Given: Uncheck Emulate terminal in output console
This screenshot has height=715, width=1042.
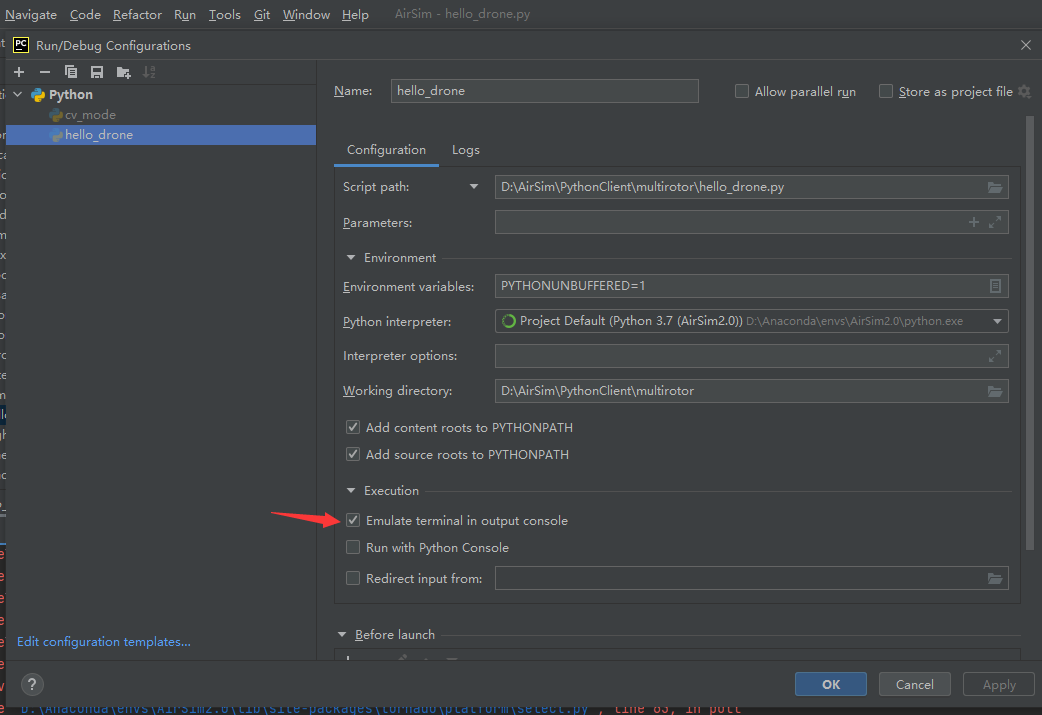Looking at the screenshot, I should (x=353, y=520).
